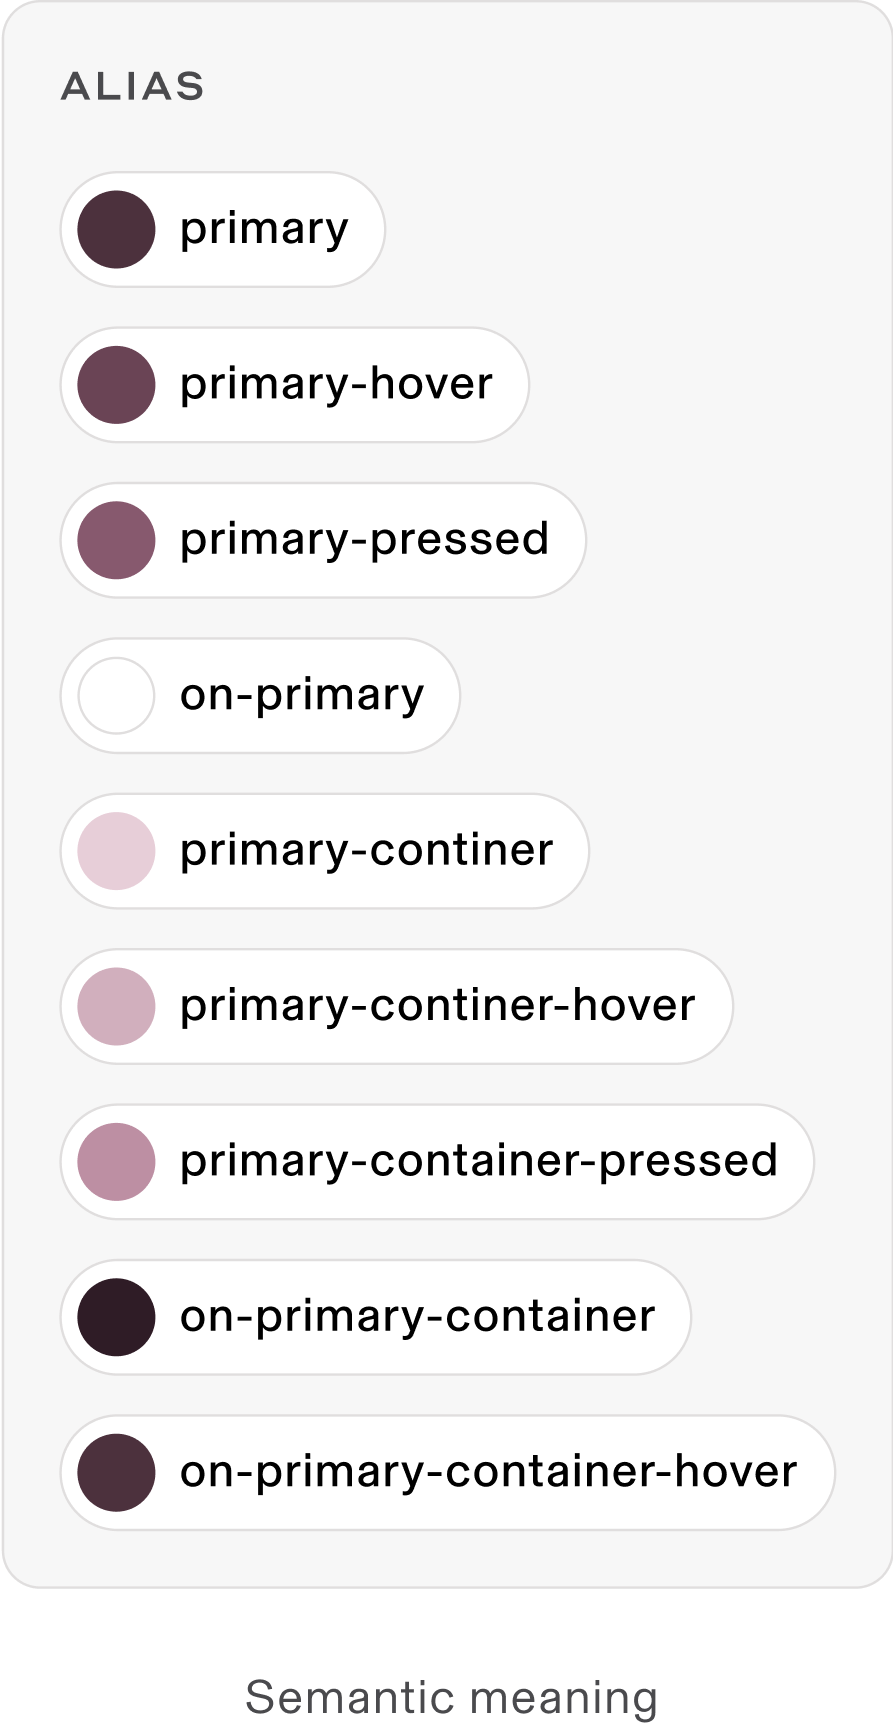Choose the "on-primary" token label
The image size is (893, 1728).
coord(302,695)
